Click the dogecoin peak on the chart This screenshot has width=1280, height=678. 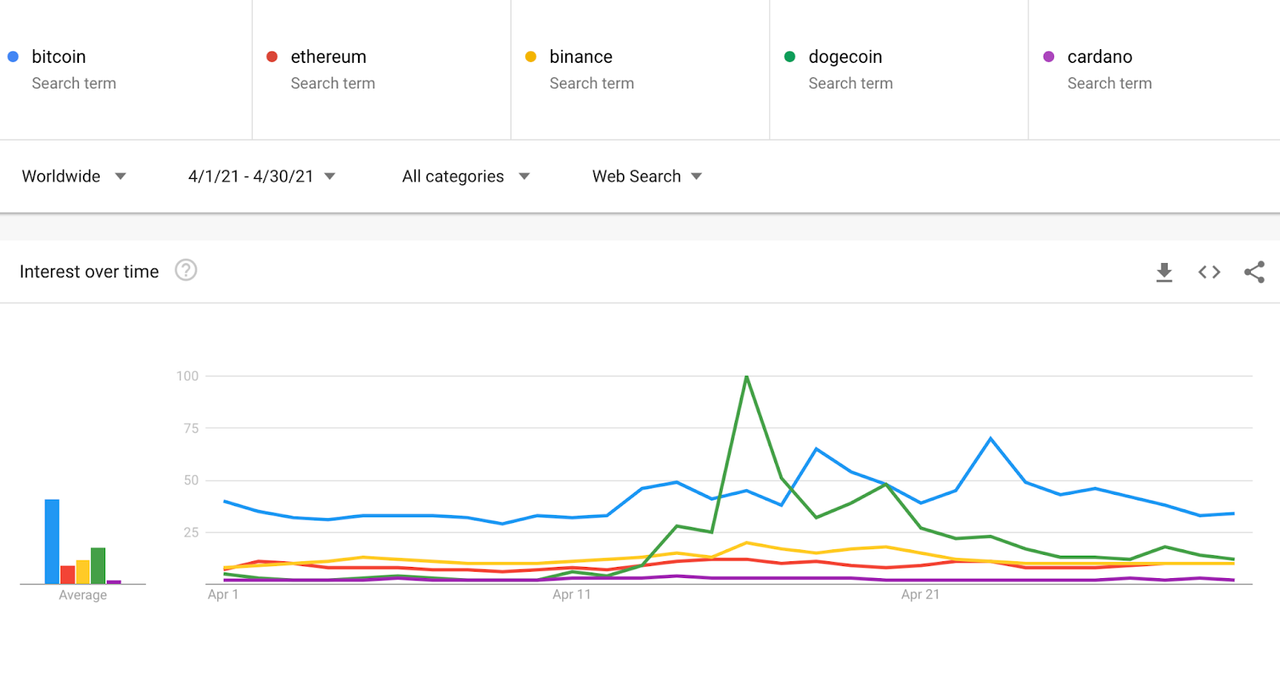[746, 377]
